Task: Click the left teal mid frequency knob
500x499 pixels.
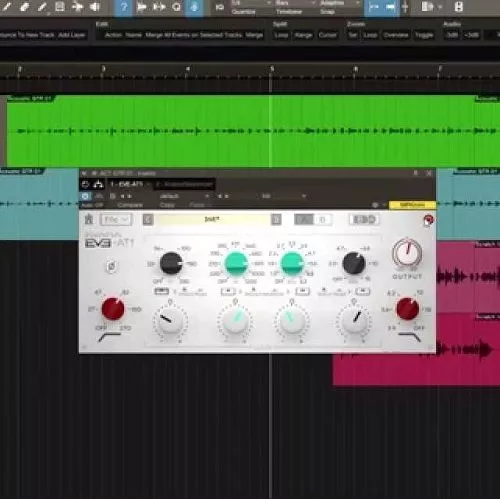Action: [x=236, y=263]
